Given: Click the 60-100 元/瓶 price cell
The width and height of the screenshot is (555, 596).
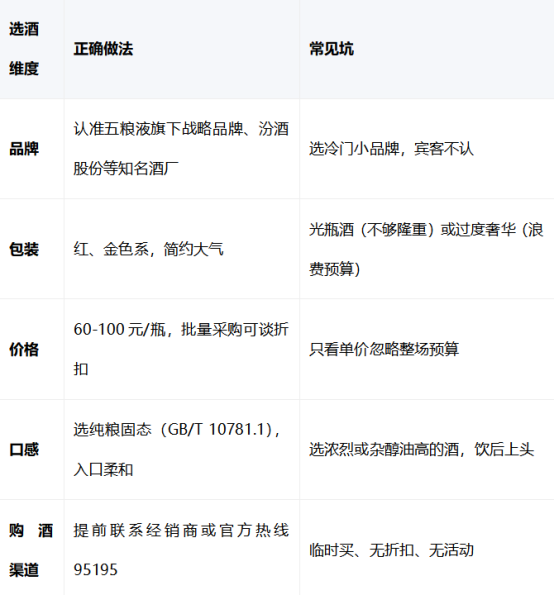Looking at the screenshot, I should [x=181, y=349].
